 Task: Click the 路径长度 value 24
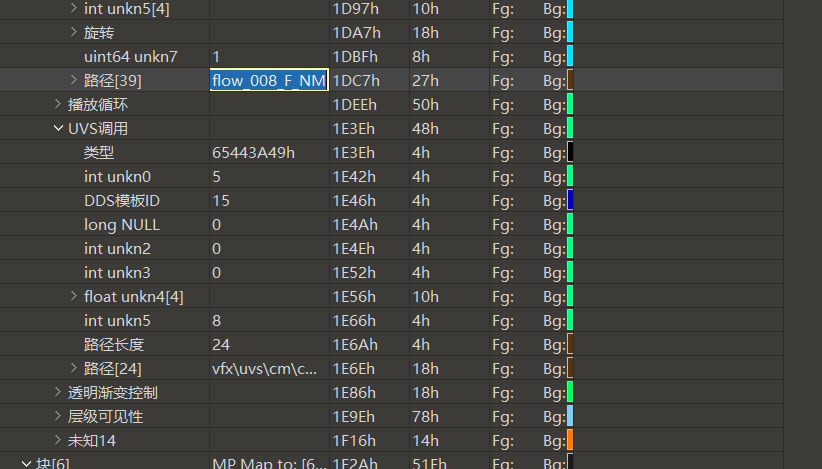pyautogui.click(x=221, y=344)
